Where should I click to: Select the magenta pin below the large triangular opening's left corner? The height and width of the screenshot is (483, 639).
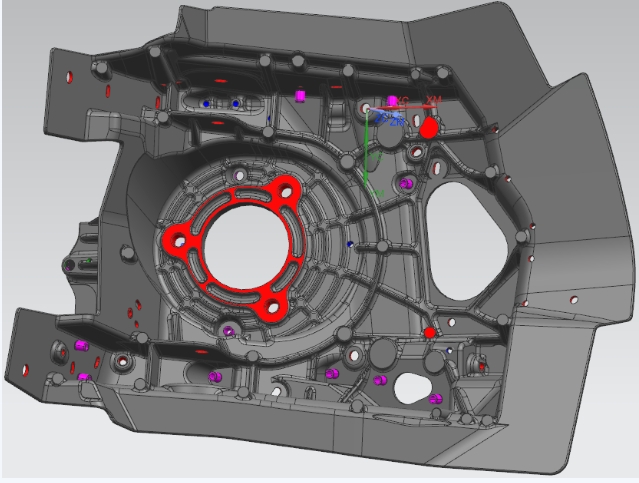(405, 184)
